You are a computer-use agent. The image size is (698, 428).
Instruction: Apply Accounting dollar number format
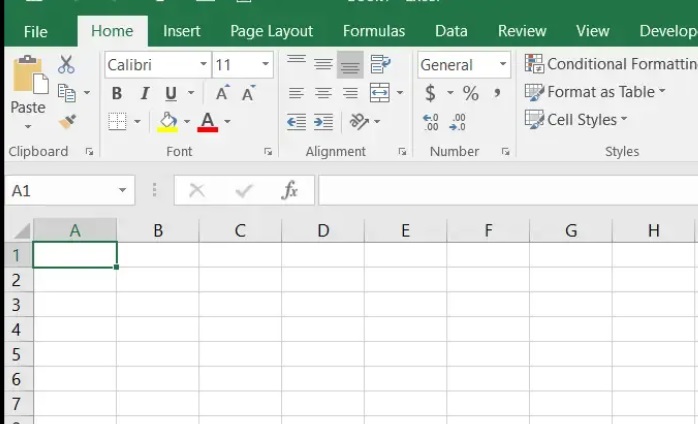[x=430, y=93]
